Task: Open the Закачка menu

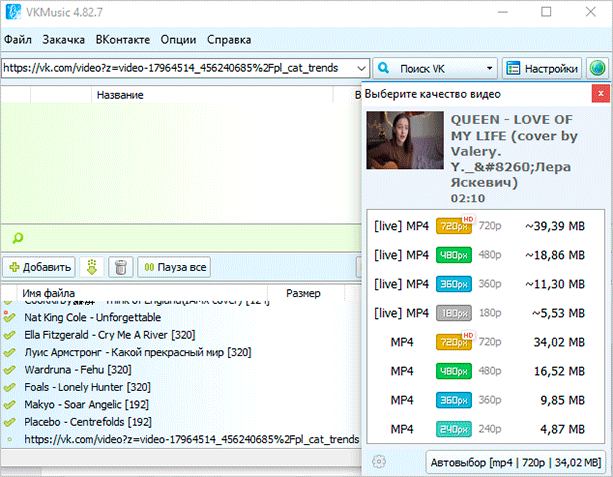Action: pyautogui.click(x=63, y=39)
